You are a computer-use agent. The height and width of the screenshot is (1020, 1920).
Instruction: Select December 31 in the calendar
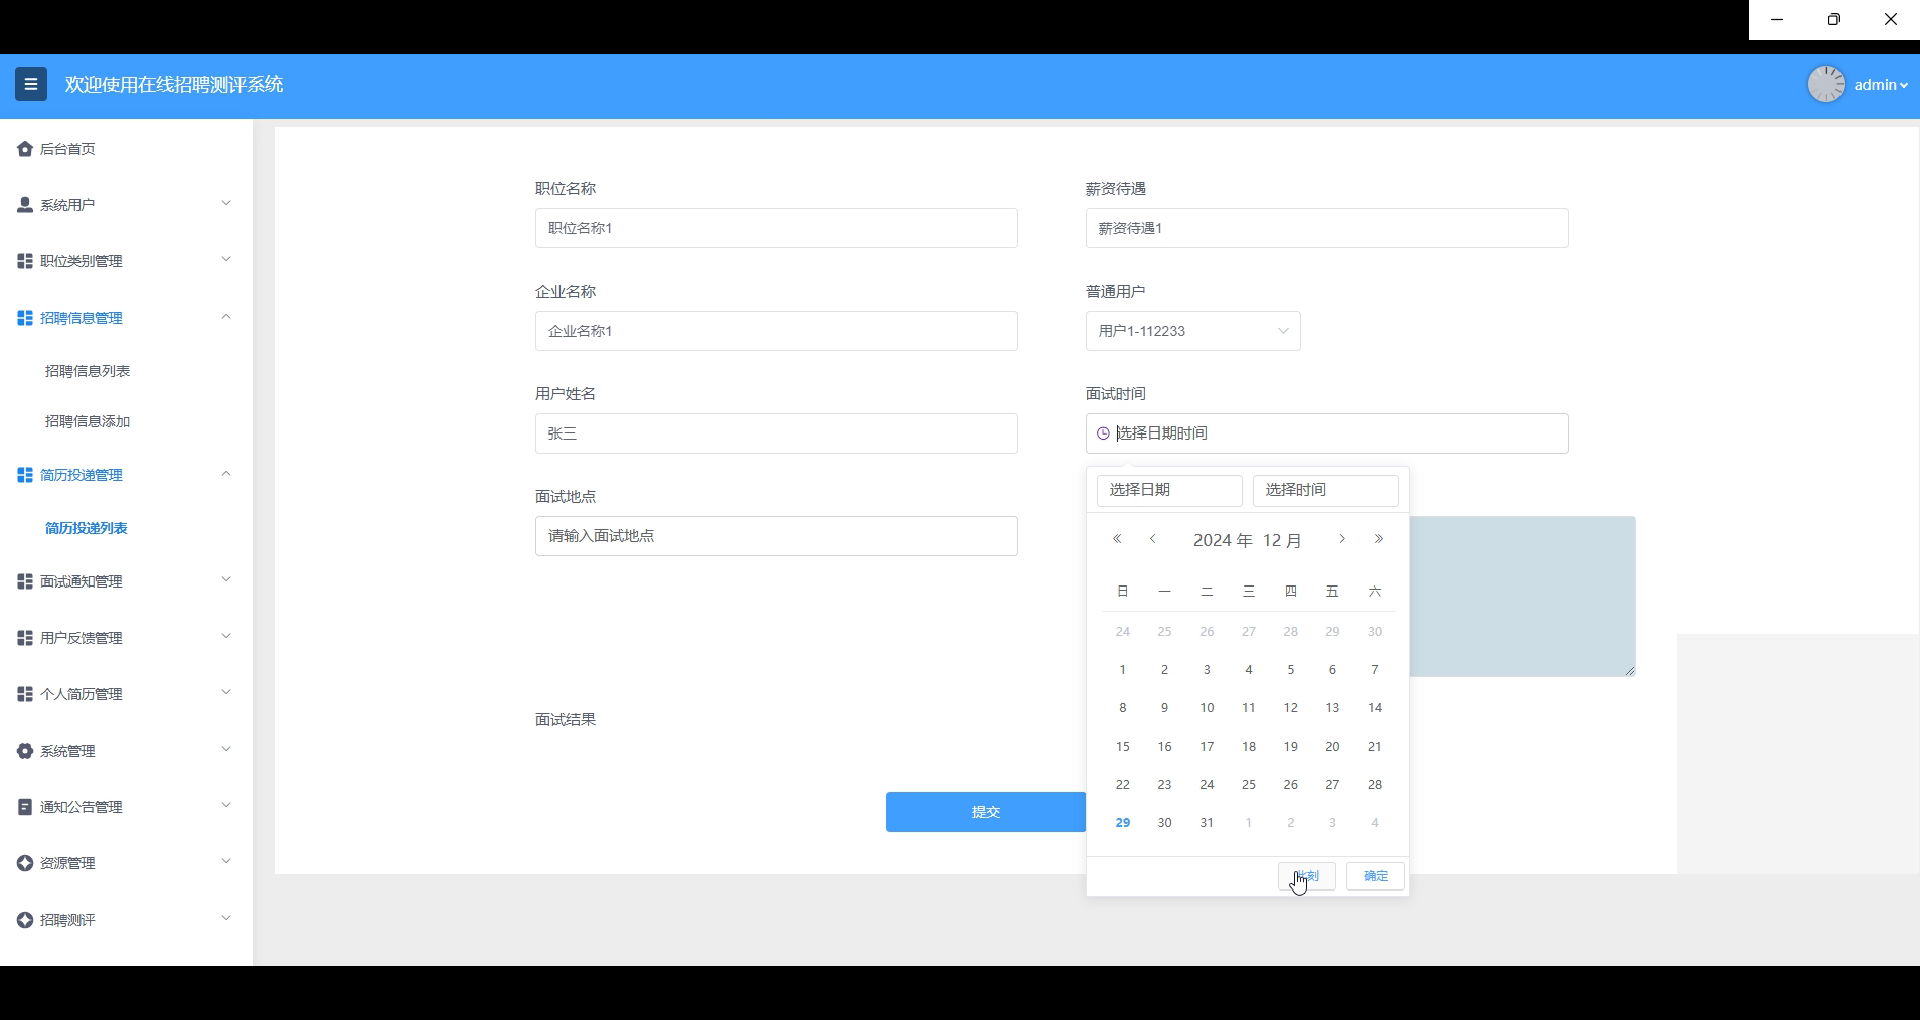(x=1207, y=823)
